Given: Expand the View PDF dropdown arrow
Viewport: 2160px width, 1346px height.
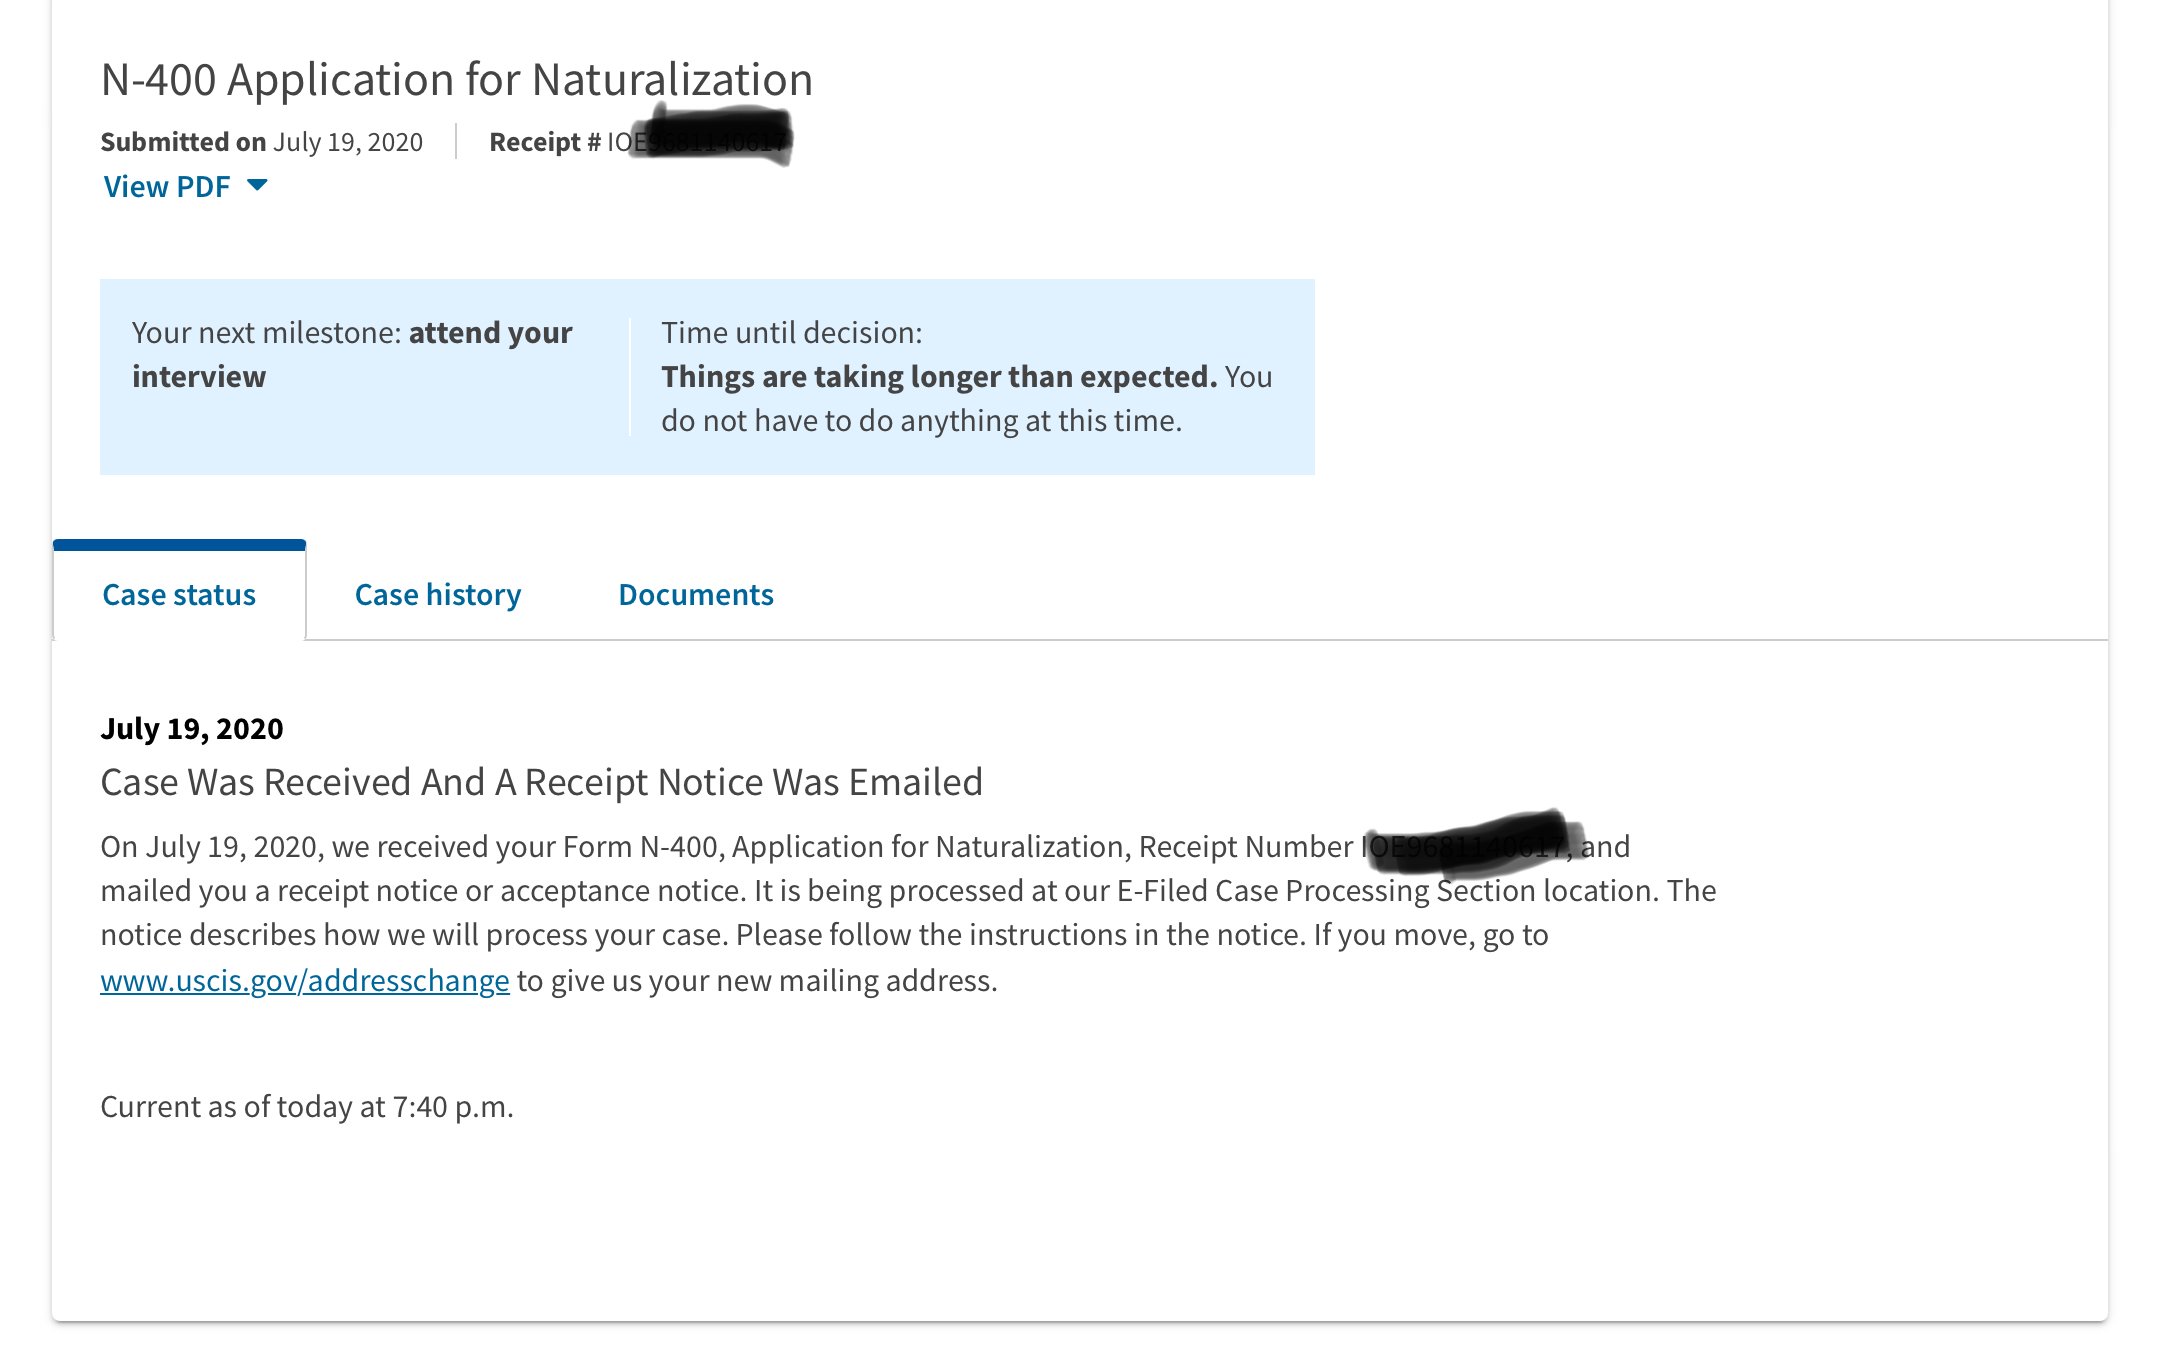Looking at the screenshot, I should tap(257, 186).
